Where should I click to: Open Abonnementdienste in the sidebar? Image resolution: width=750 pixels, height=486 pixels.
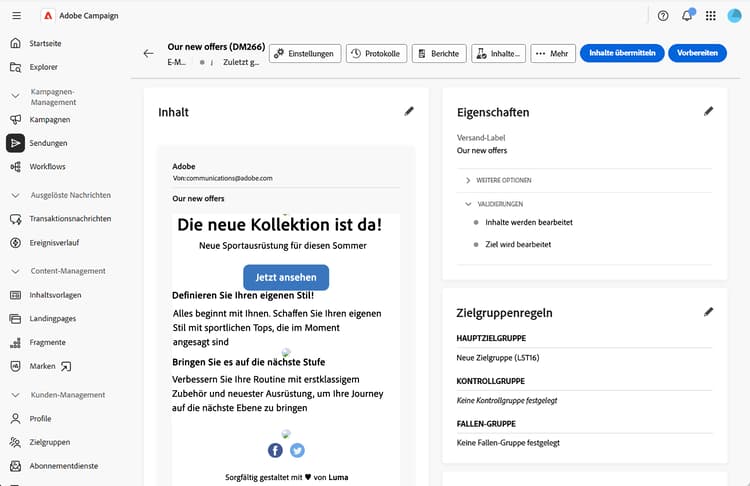pyautogui.click(x=64, y=466)
